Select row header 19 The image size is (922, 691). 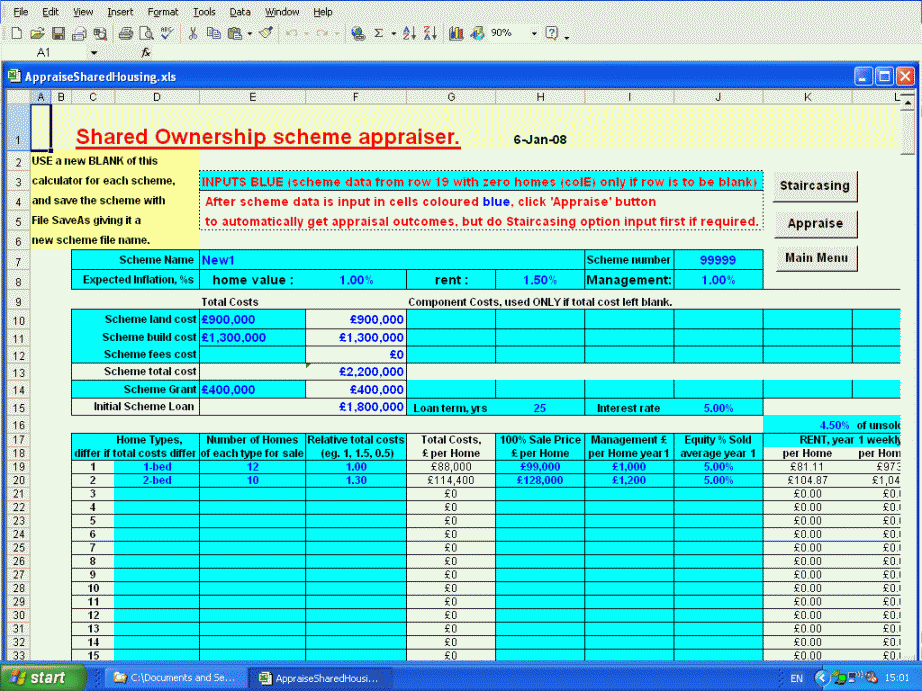pos(18,467)
